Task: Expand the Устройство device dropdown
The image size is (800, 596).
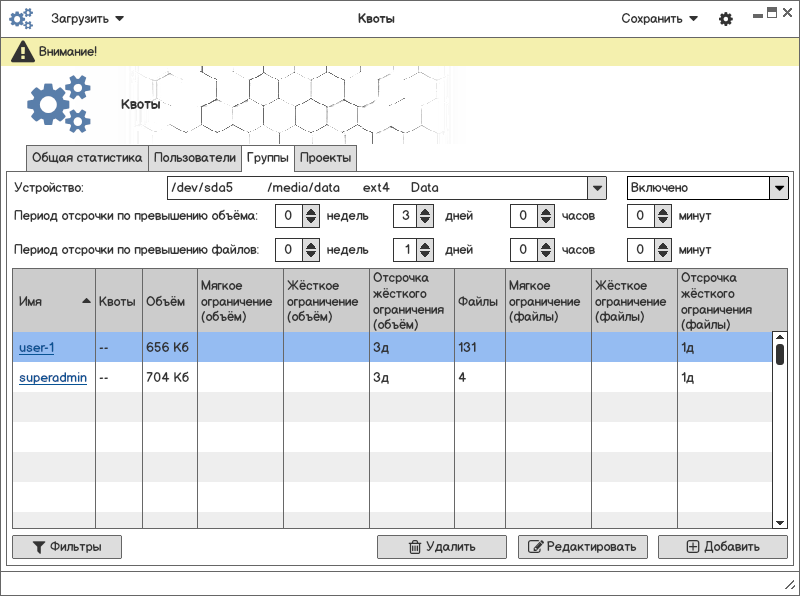Action: pos(596,188)
